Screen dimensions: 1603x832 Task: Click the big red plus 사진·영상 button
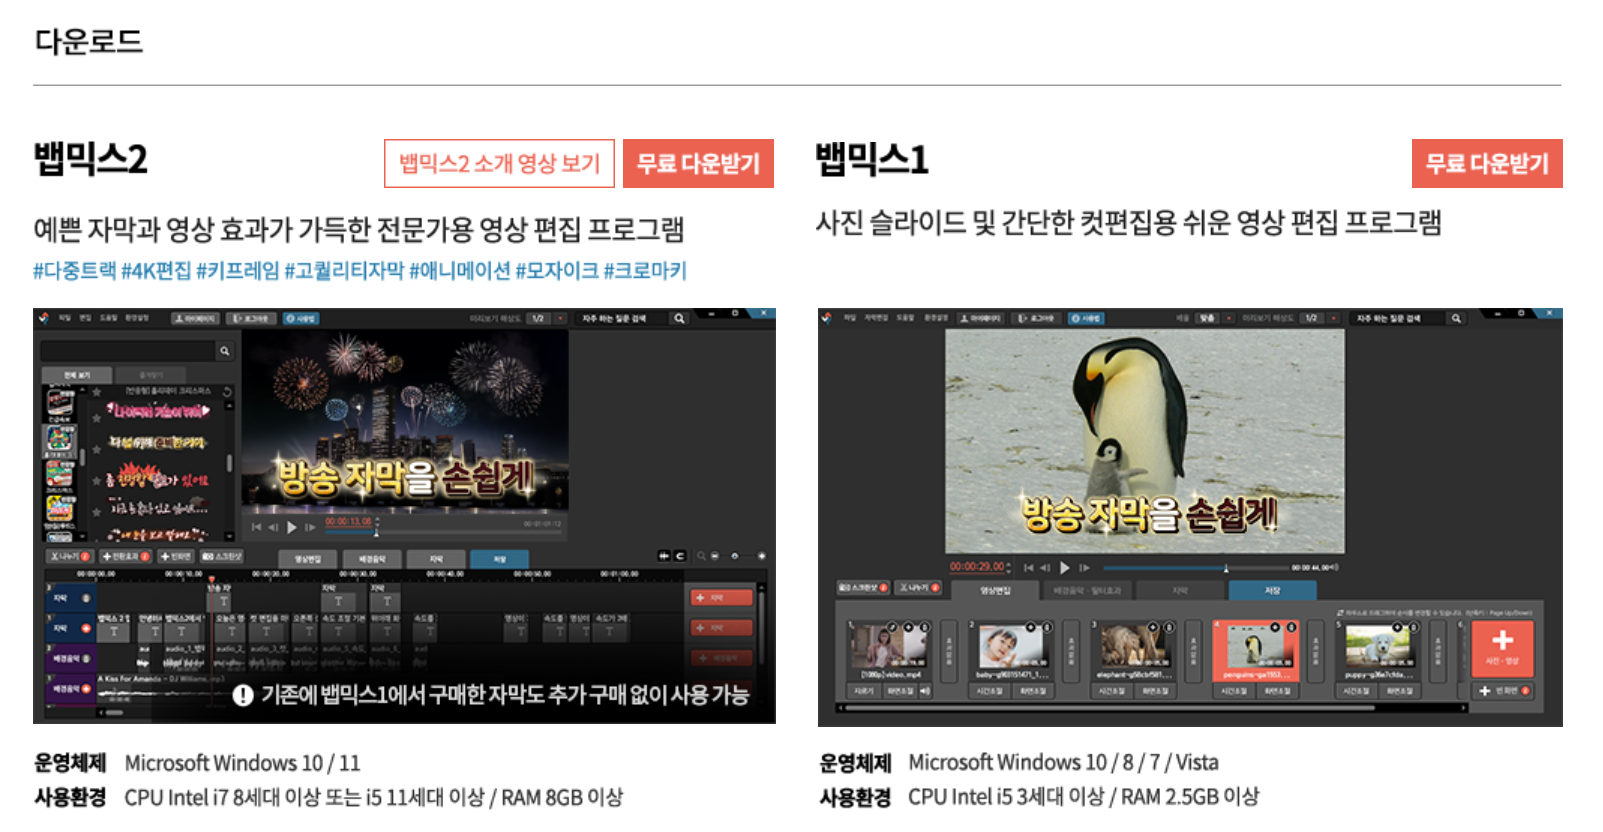pos(1503,649)
